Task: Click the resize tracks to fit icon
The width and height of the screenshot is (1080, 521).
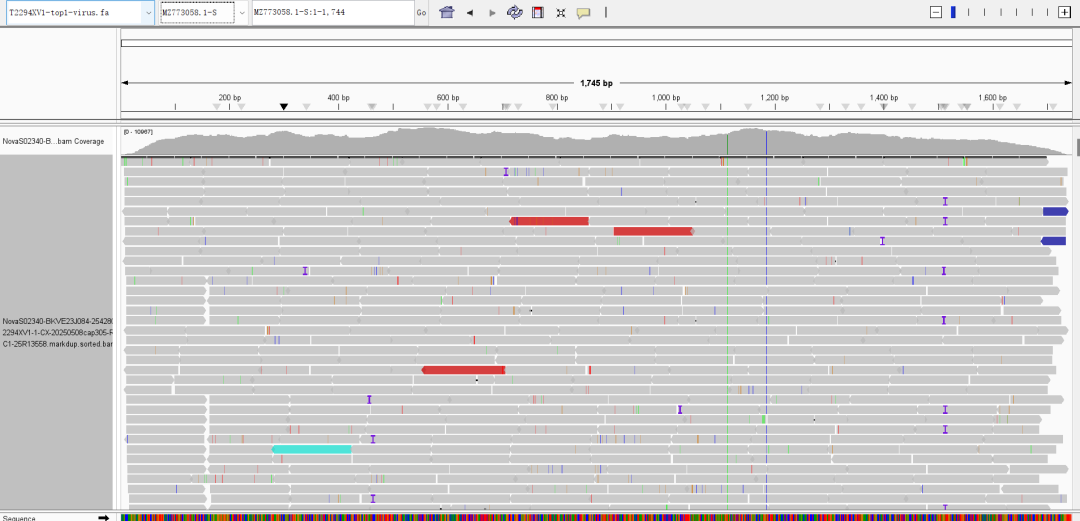Action: tap(561, 13)
